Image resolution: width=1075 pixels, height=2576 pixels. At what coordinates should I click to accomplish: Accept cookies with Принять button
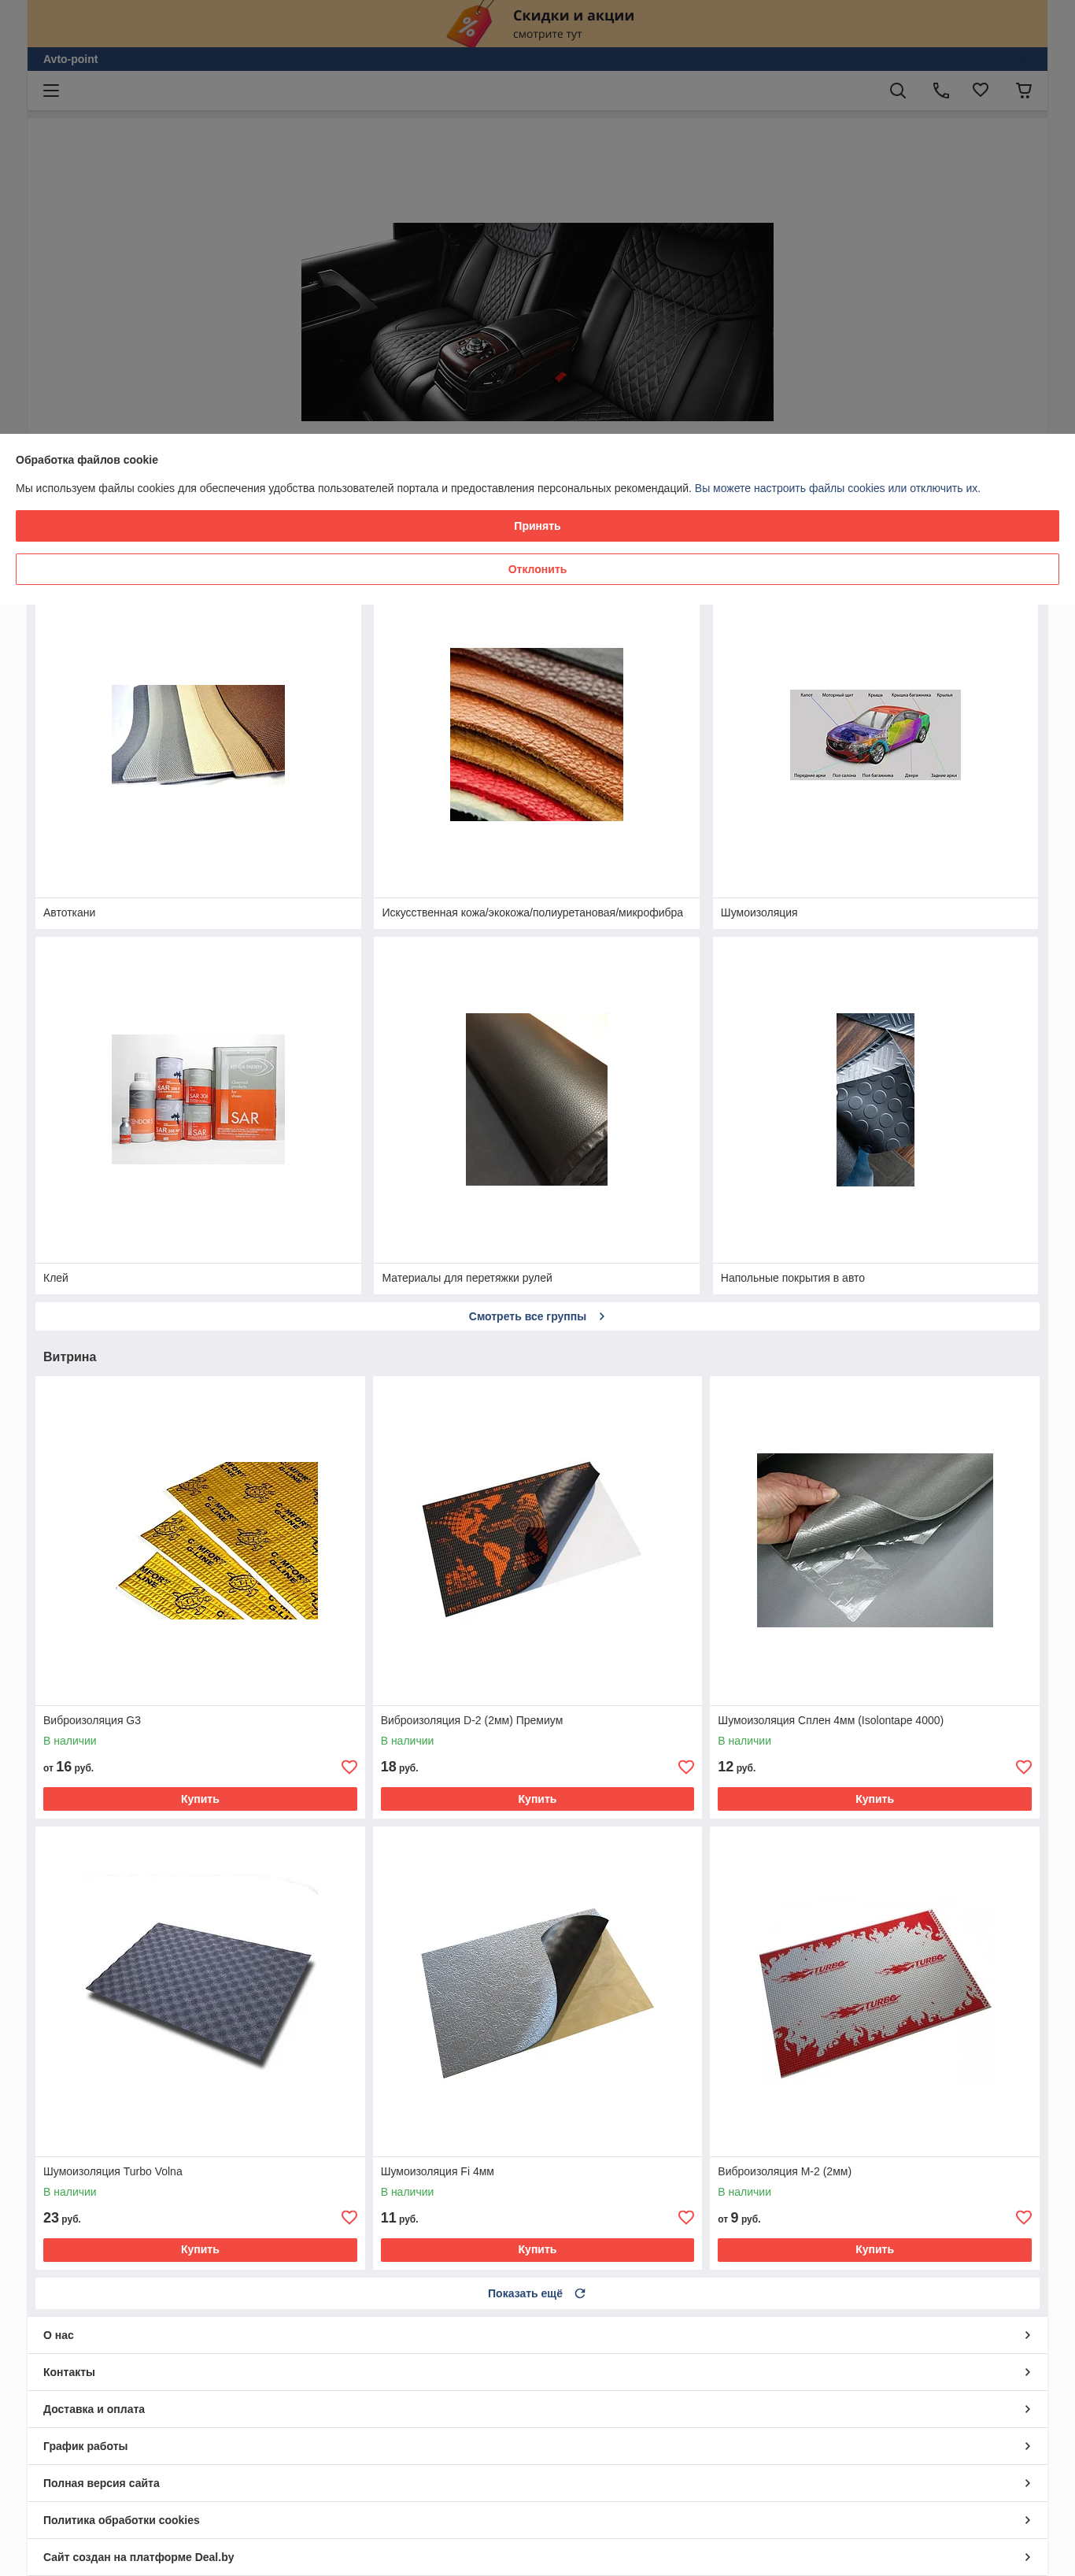pos(537,526)
